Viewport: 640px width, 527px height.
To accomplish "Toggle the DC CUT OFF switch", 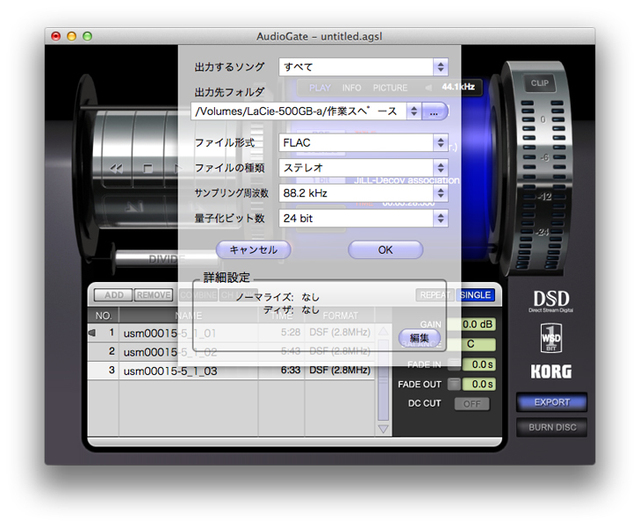I will point(472,403).
